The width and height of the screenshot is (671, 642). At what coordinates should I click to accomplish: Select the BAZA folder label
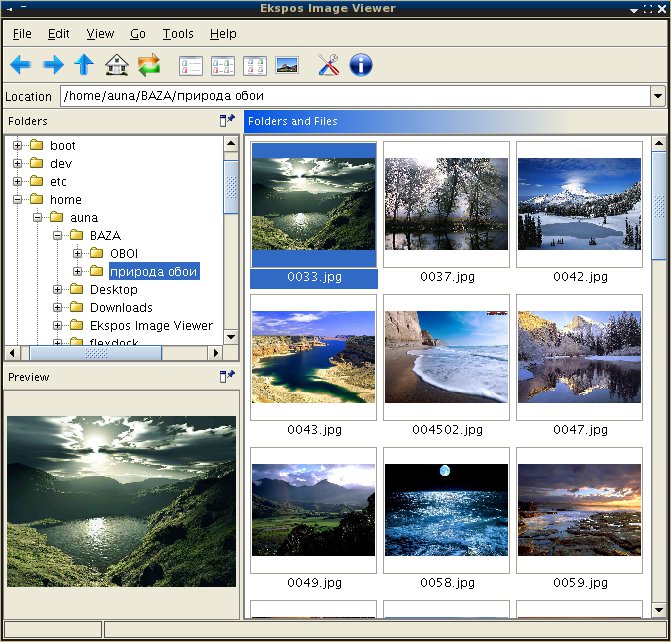coord(105,235)
